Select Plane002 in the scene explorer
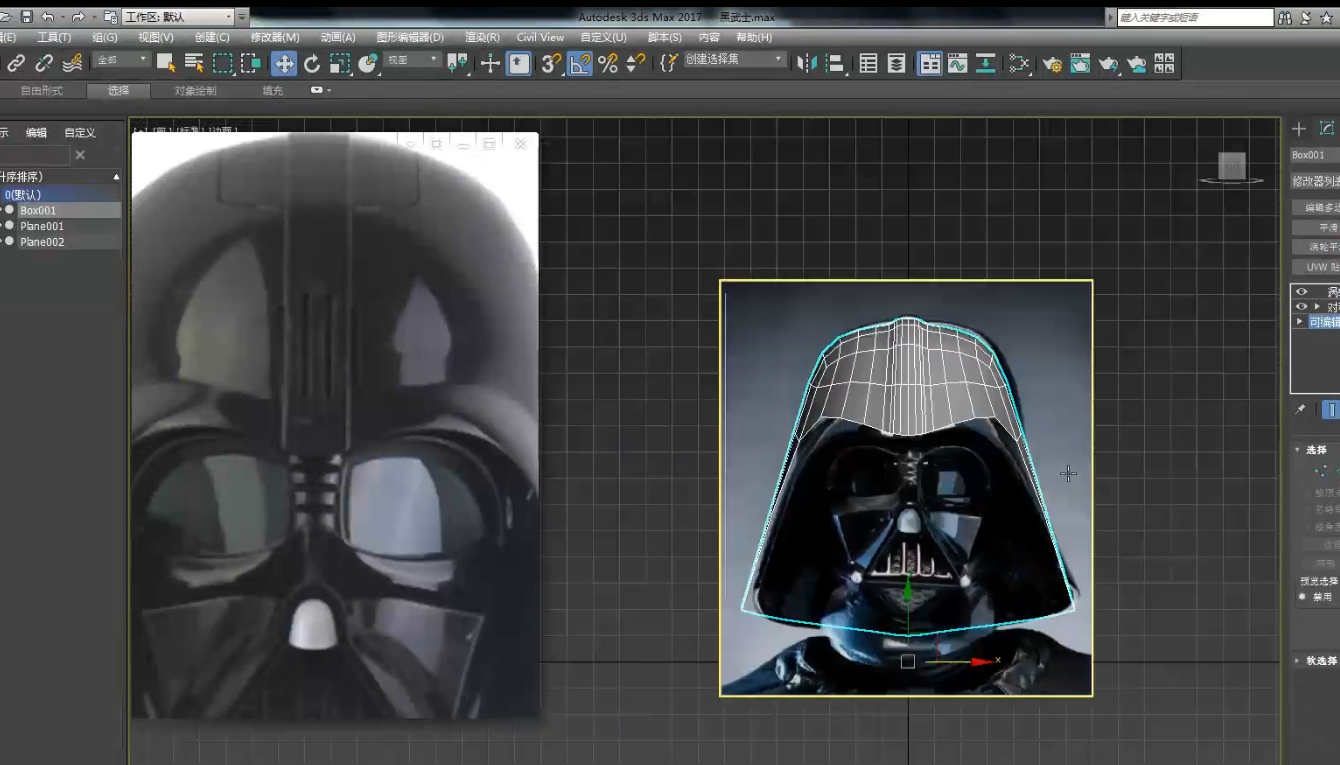The width and height of the screenshot is (1340, 765). click(42, 242)
